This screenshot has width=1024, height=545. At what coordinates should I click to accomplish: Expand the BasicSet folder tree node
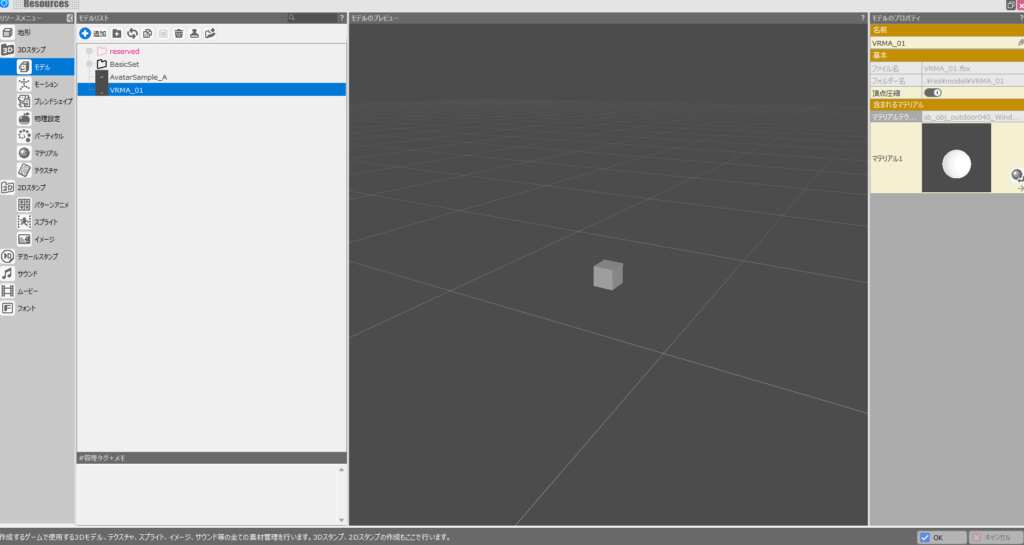[89, 64]
